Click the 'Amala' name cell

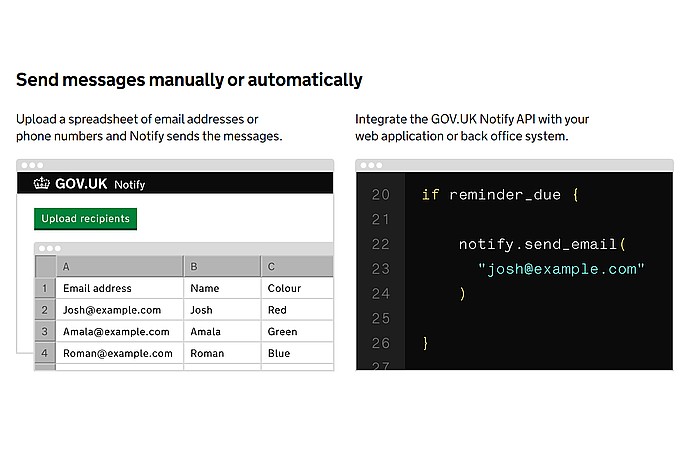[222, 331]
